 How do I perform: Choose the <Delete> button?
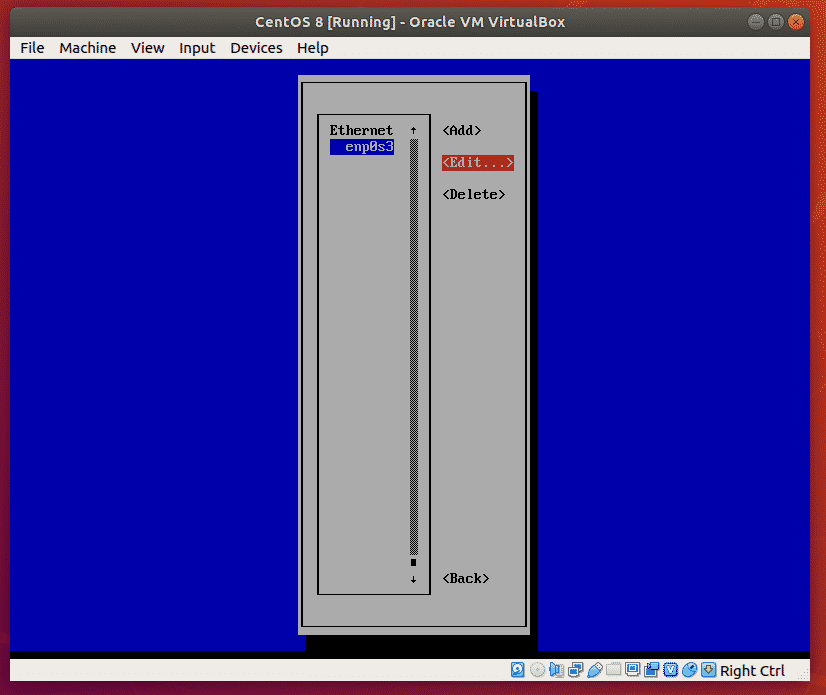[x=474, y=194]
